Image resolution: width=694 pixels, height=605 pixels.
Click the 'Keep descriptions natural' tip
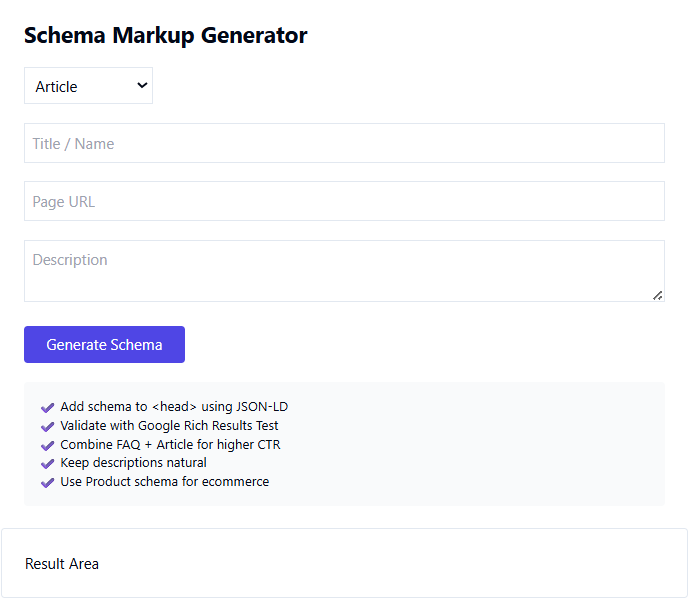[133, 462]
